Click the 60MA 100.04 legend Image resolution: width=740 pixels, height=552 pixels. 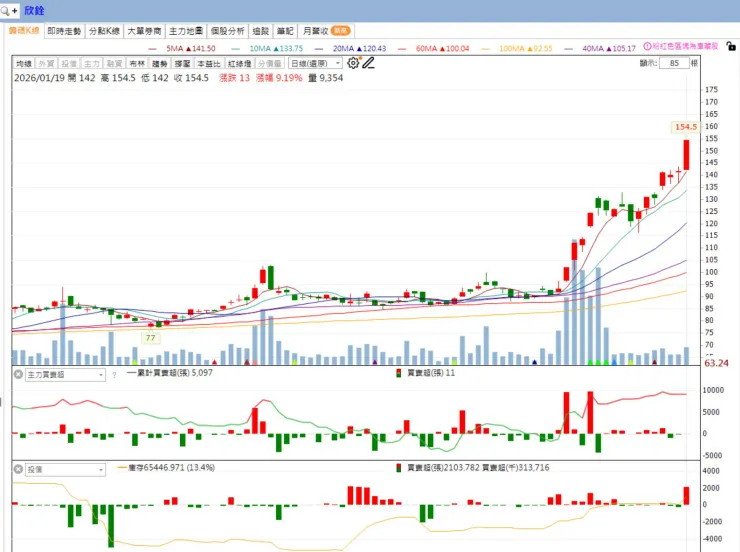pos(434,48)
